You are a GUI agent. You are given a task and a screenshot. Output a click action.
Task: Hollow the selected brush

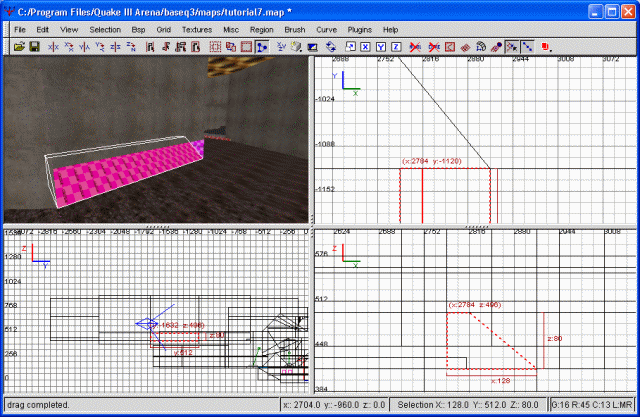(246, 47)
